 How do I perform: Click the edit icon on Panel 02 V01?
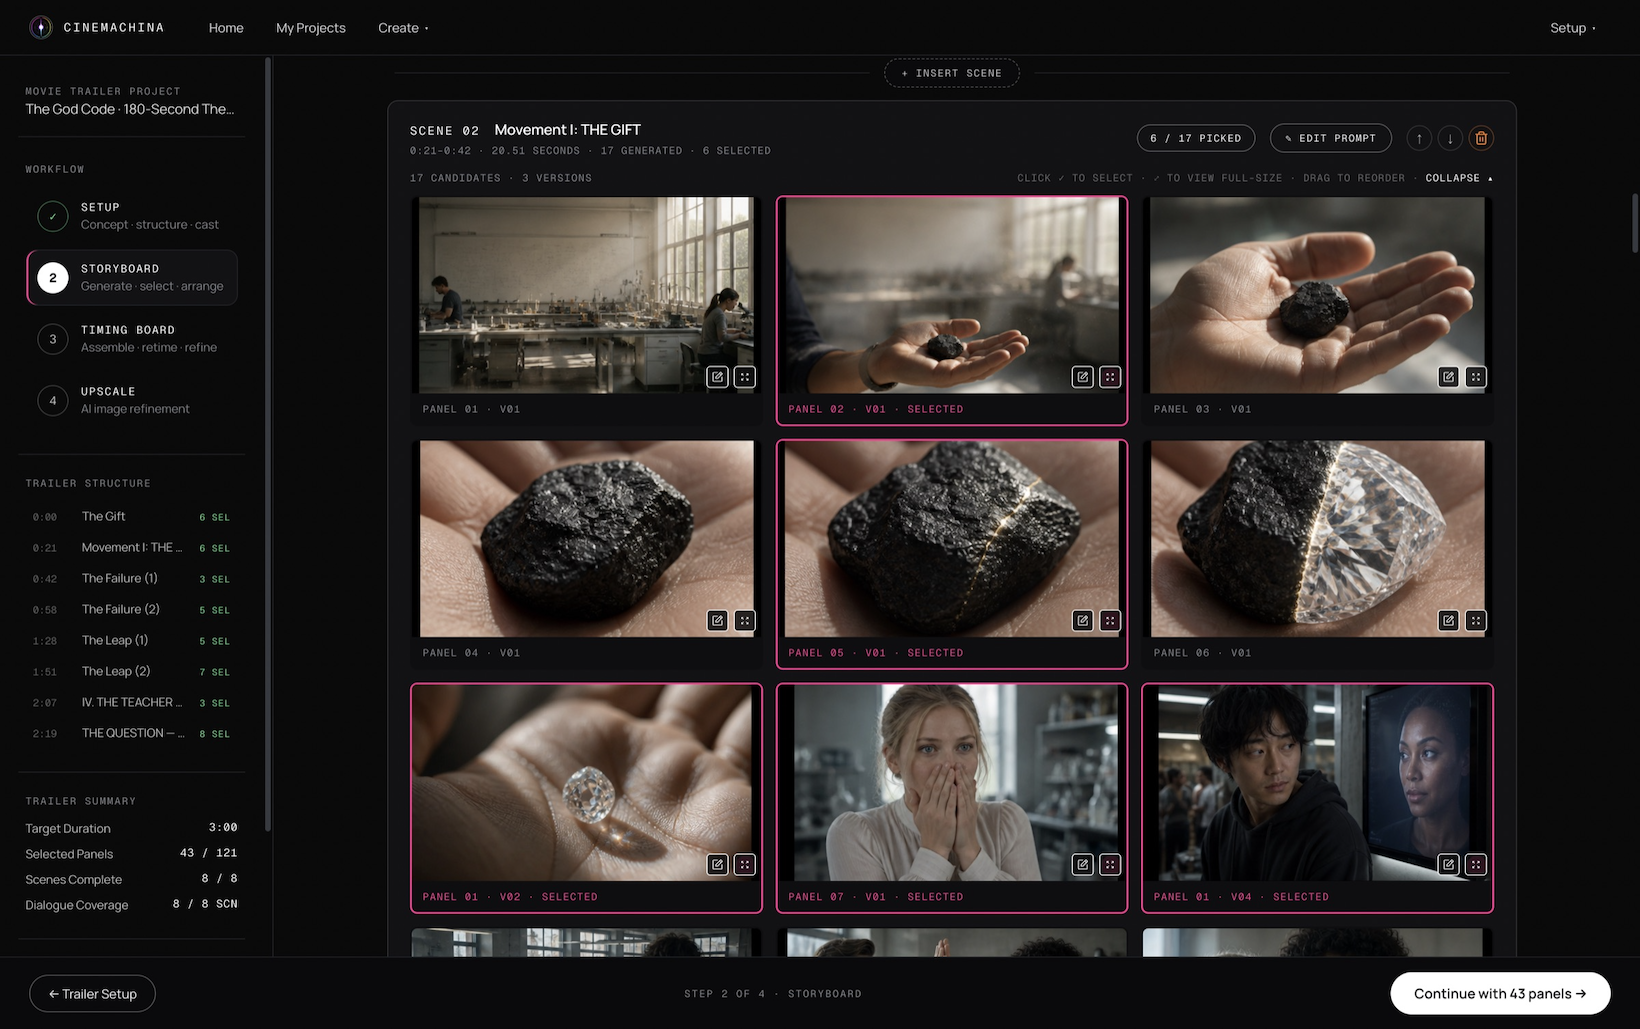[x=1082, y=377]
